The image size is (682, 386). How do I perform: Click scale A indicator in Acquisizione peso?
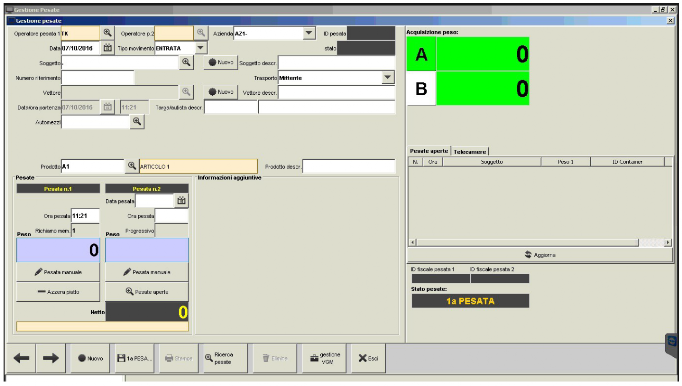tap(421, 54)
